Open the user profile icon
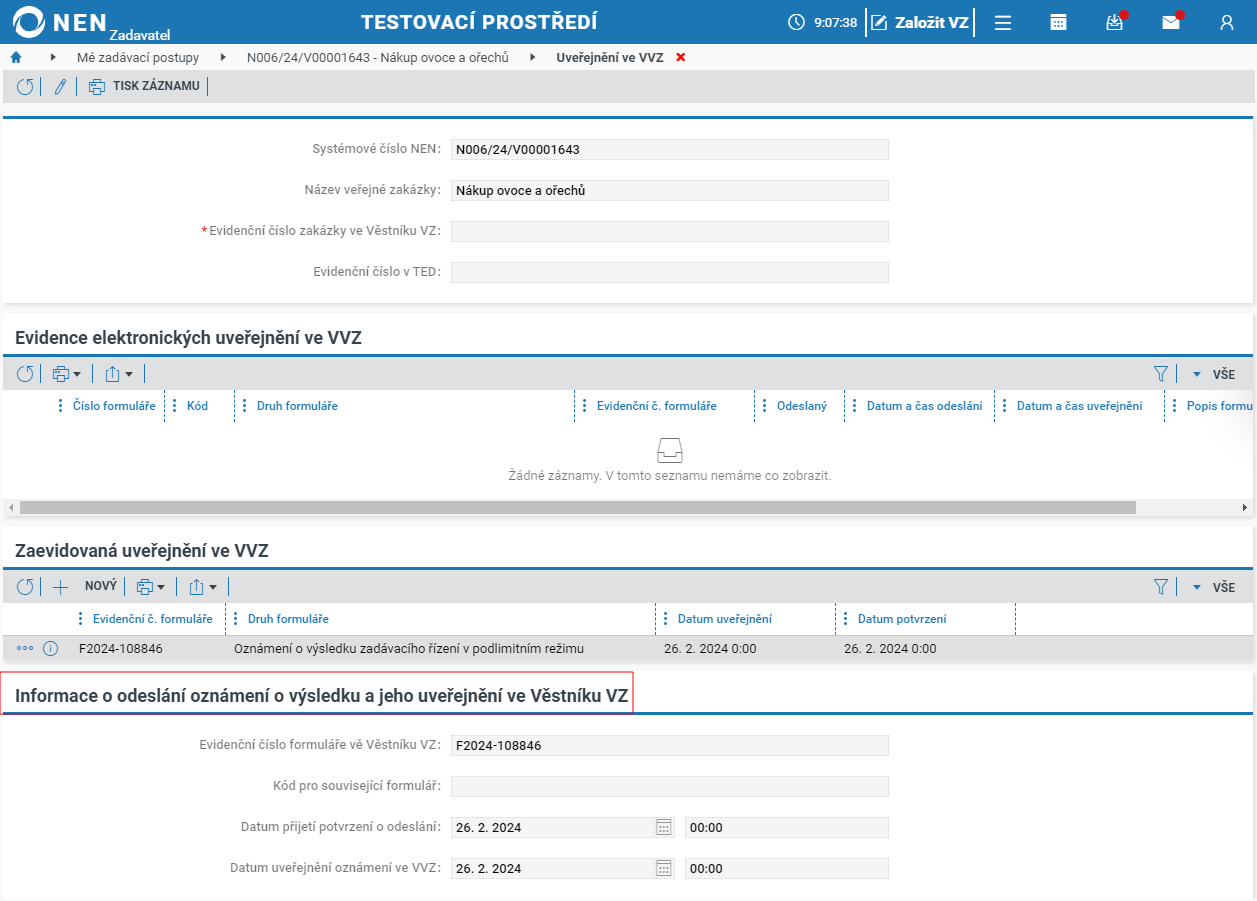Viewport: 1257px width, 901px height. point(1227,22)
